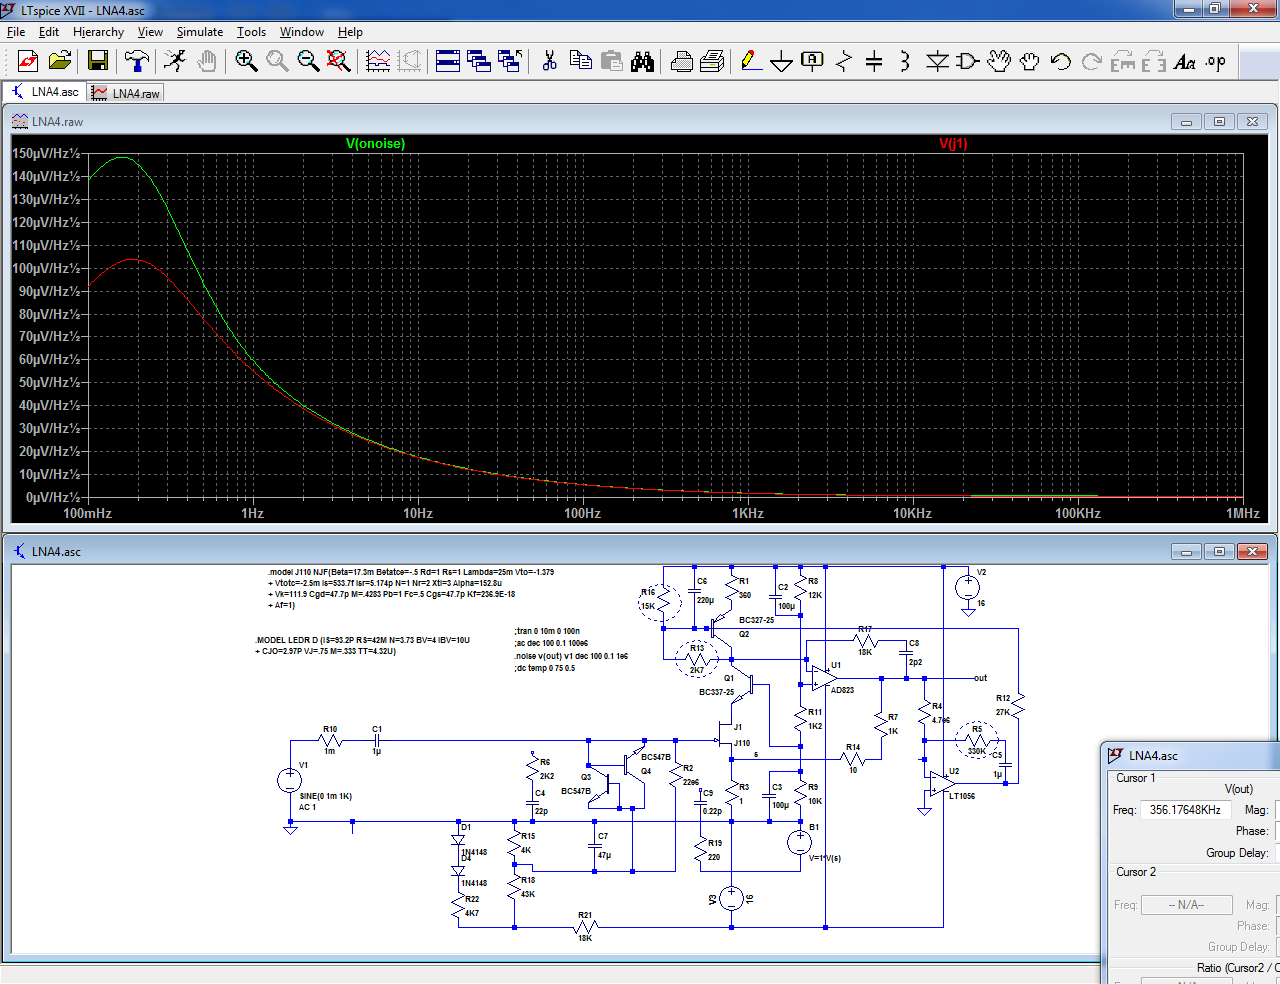The image size is (1280, 984).
Task: Click the Open file folder icon
Action: coord(60,61)
